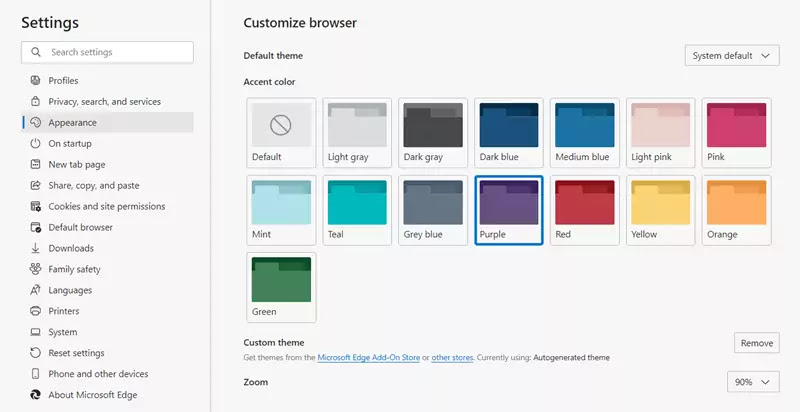800x412 pixels.
Task: Open Cookies and site permissions
Action: point(108,206)
